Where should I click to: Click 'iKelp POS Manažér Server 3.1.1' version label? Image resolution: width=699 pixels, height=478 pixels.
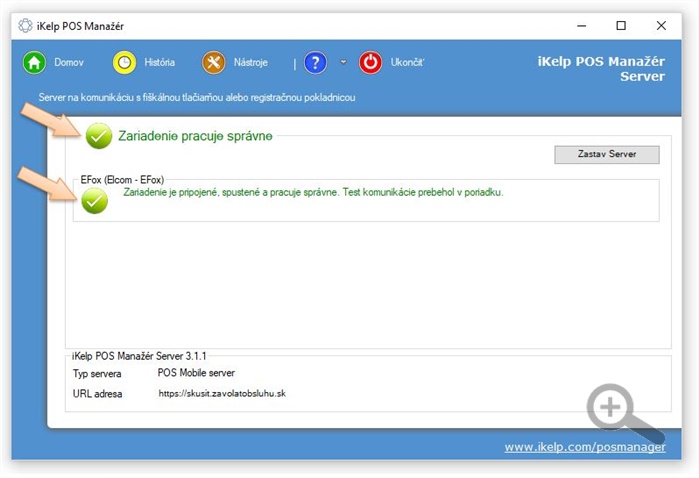(139, 356)
